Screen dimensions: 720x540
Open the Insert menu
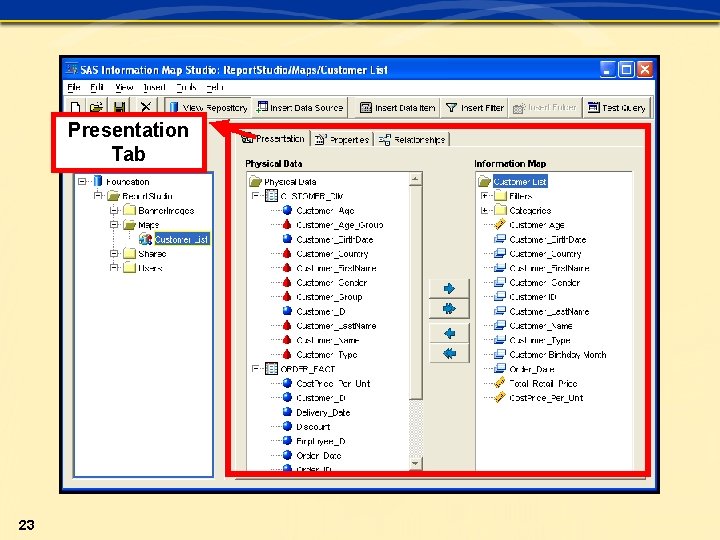pos(154,87)
